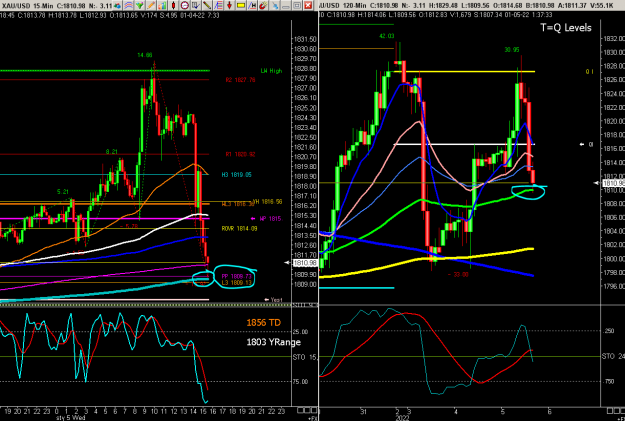Click the 1856 TD orange label
This screenshot has height=421, width=625.
click(x=263, y=322)
